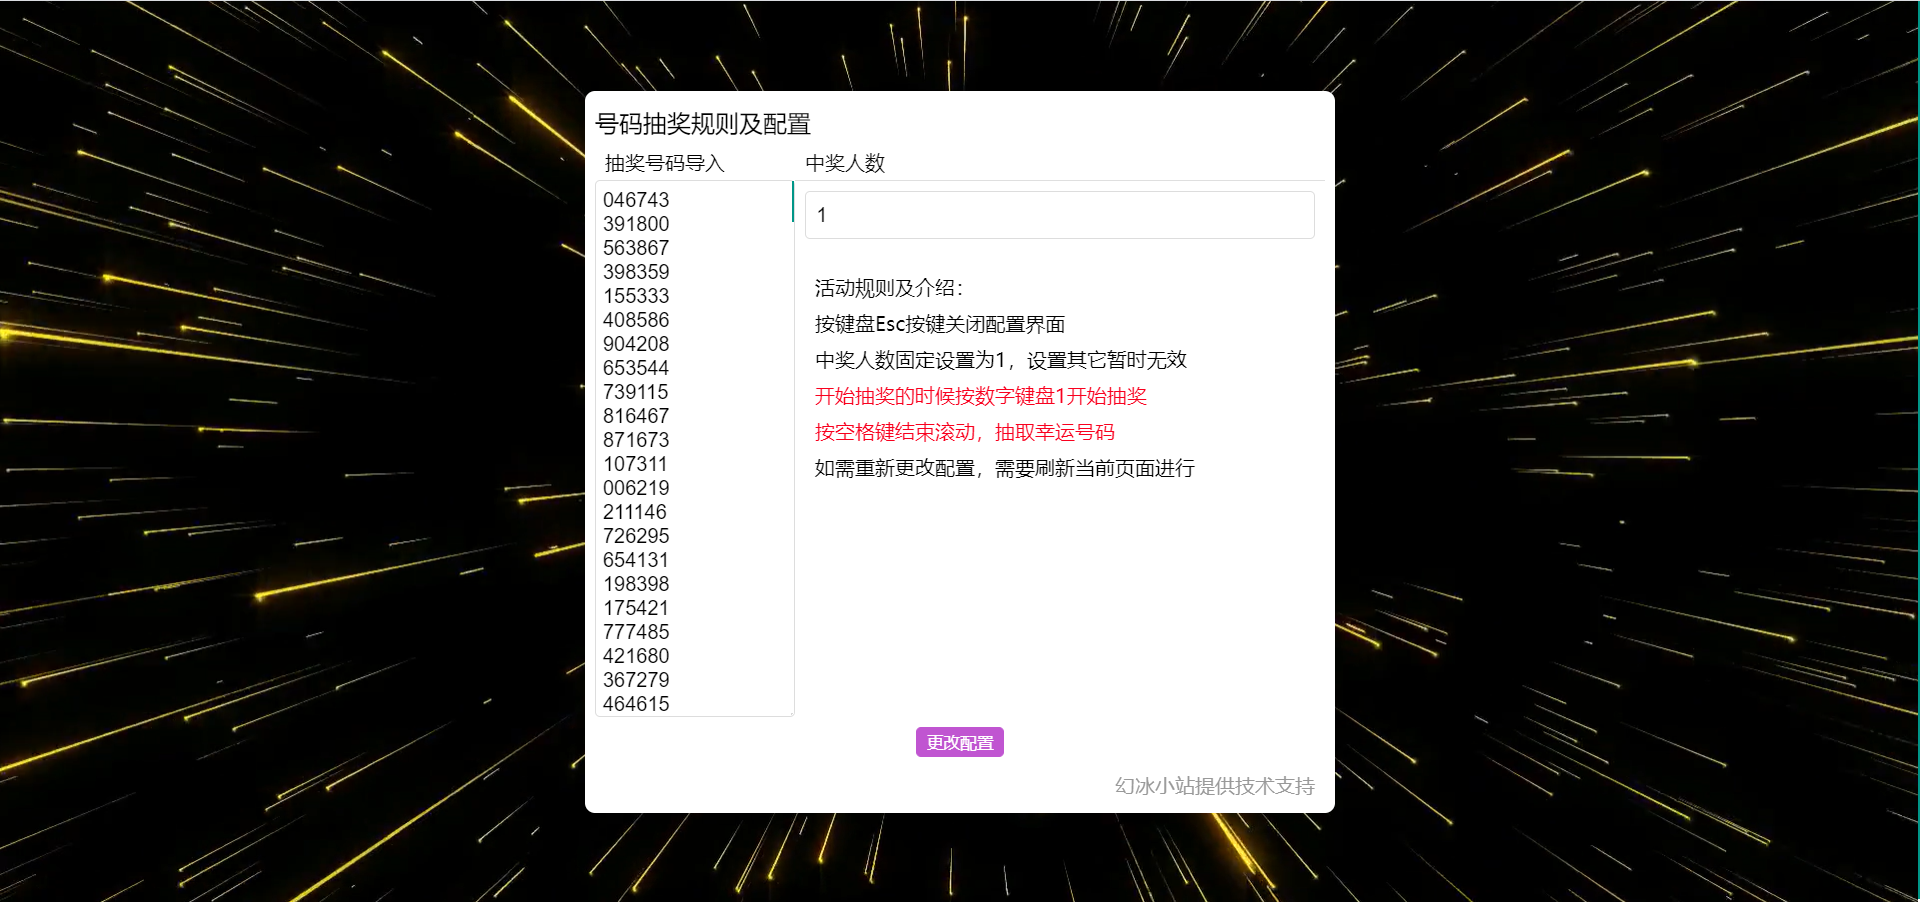
Task: Click the lottery number list scrollbar thumb
Action: pyautogui.click(x=792, y=202)
